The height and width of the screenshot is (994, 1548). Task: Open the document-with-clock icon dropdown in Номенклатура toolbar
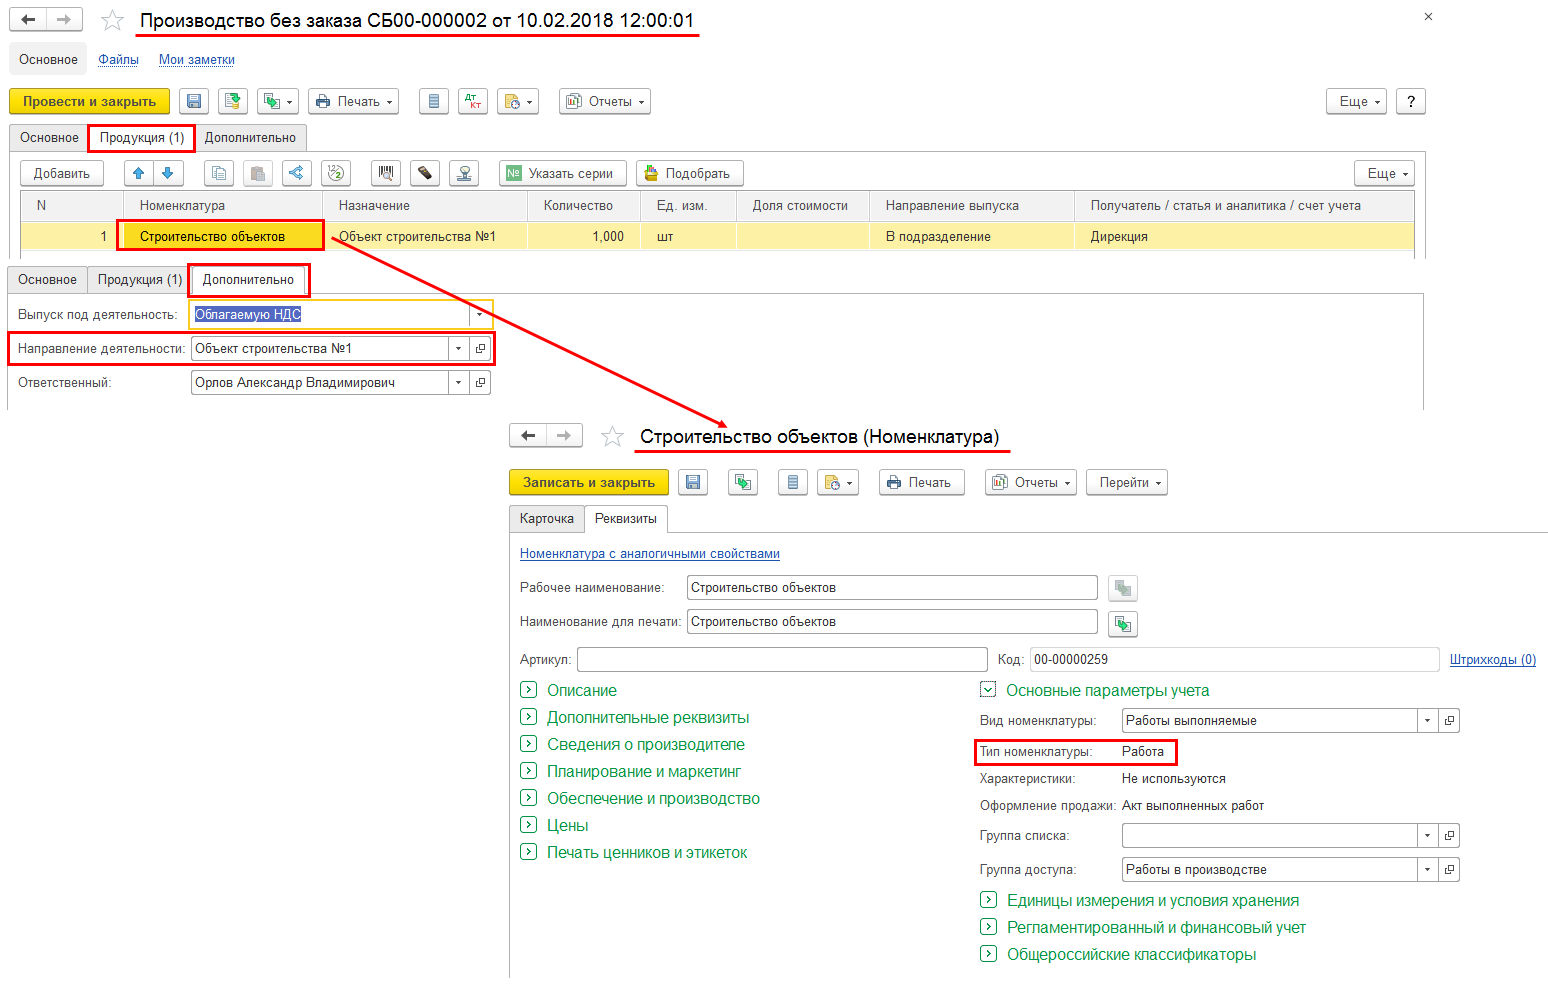(x=838, y=482)
